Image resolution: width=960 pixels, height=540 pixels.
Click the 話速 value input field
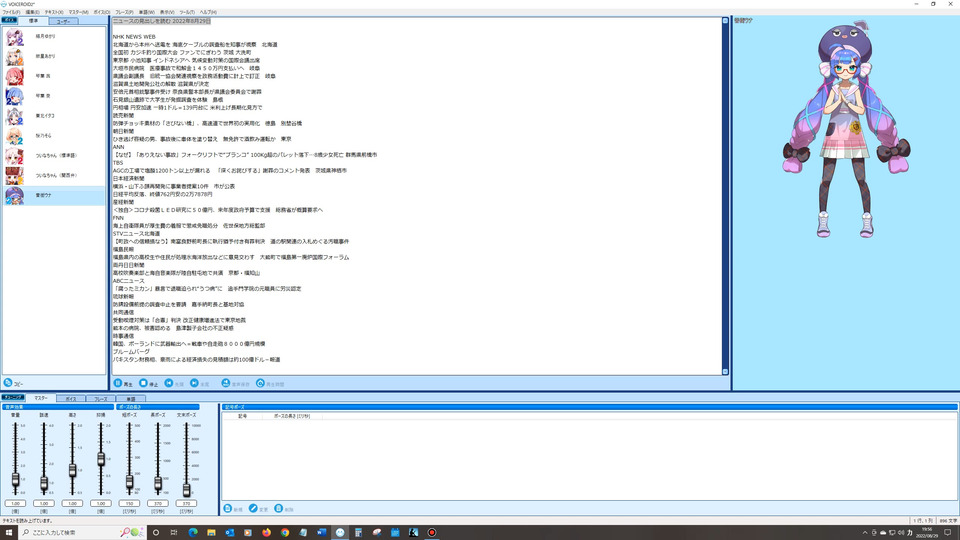(x=44, y=503)
